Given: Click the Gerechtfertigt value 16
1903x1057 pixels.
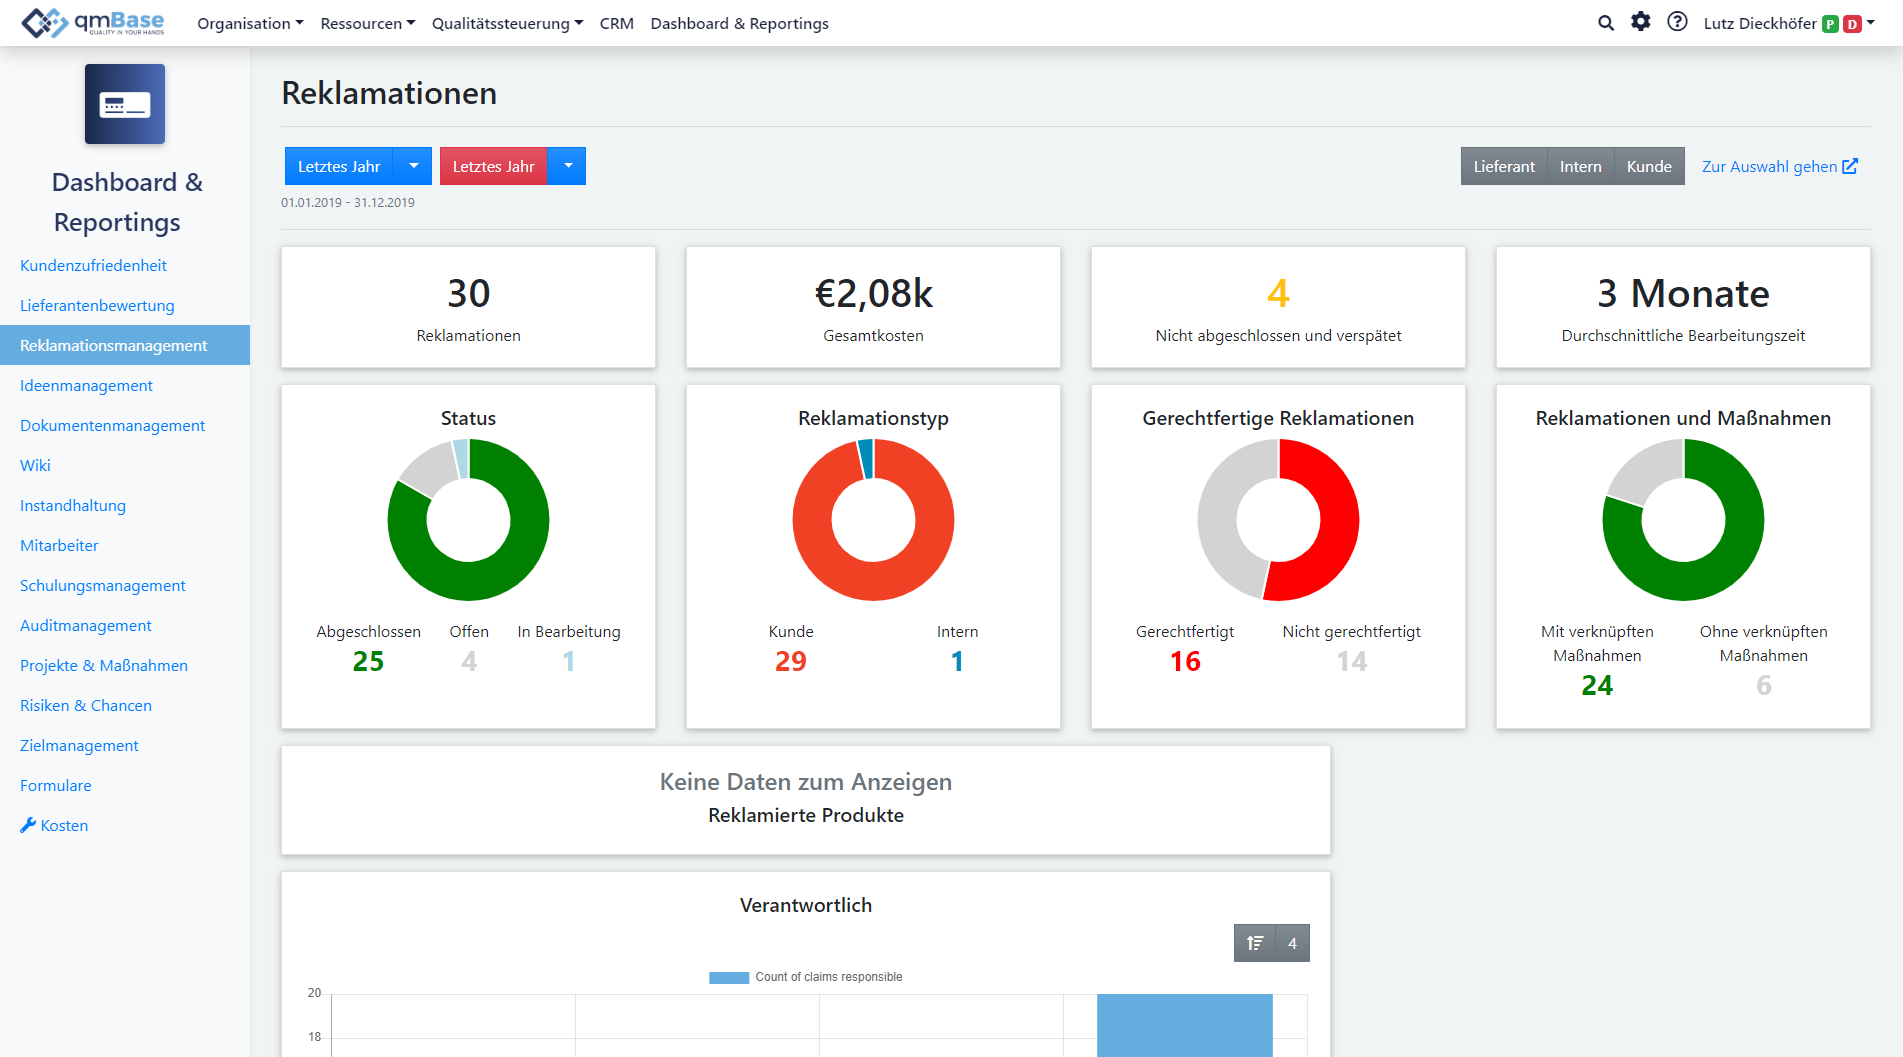Looking at the screenshot, I should pyautogui.click(x=1185, y=661).
